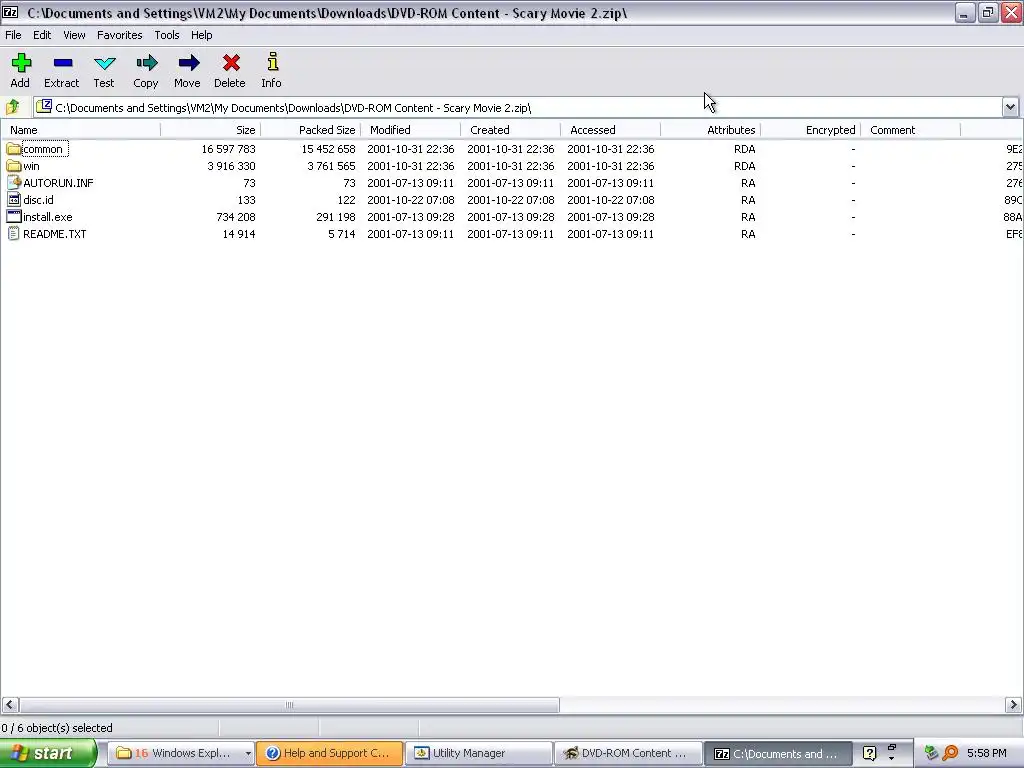Select the win folder name

tap(31, 166)
